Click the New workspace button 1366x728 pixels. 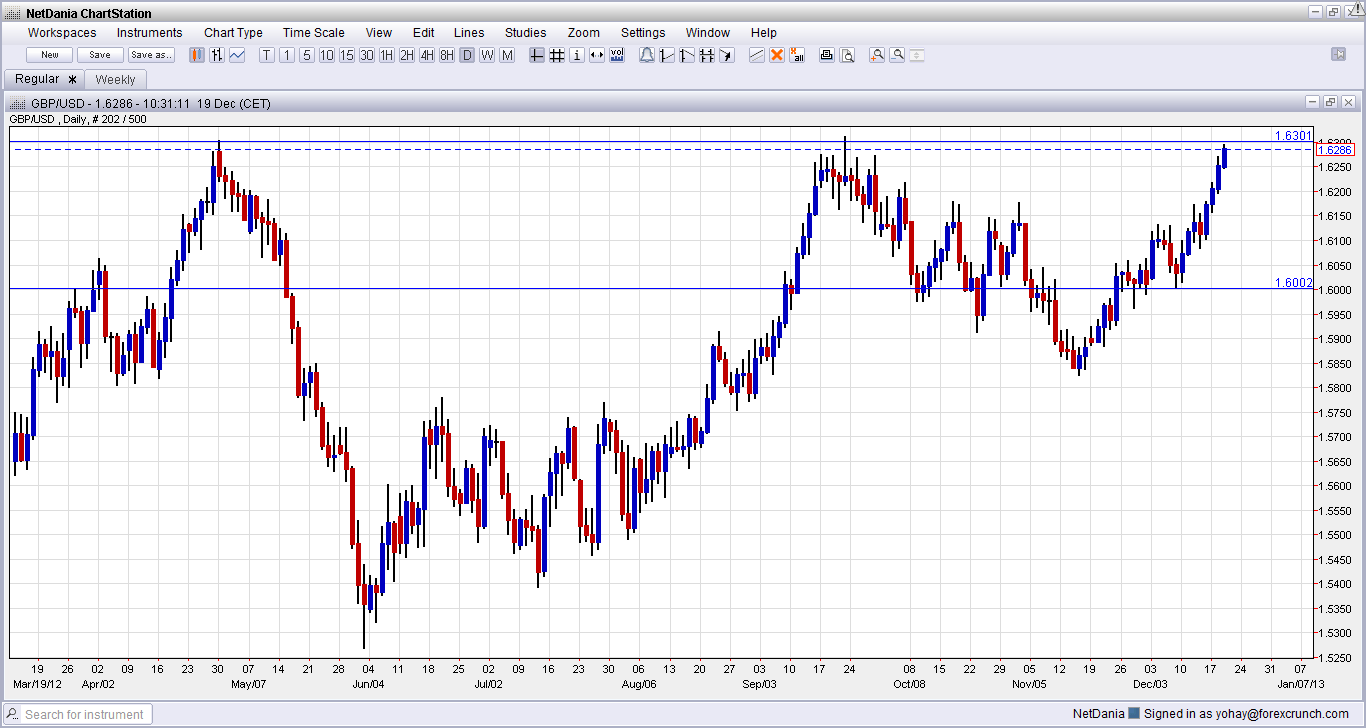point(50,55)
